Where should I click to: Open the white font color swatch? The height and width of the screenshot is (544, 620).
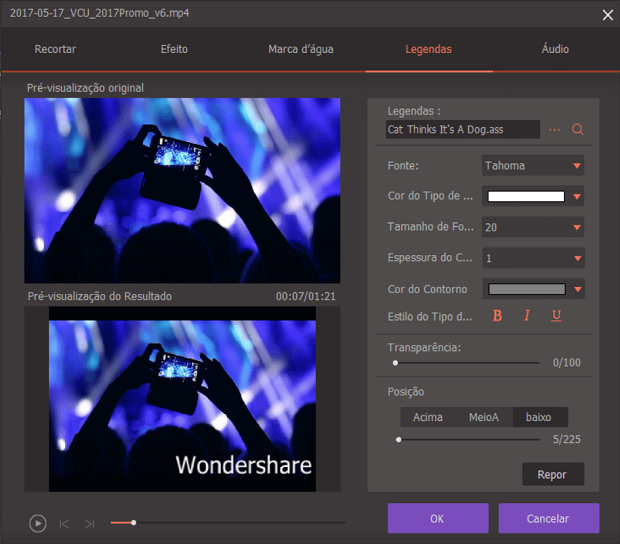(526, 197)
